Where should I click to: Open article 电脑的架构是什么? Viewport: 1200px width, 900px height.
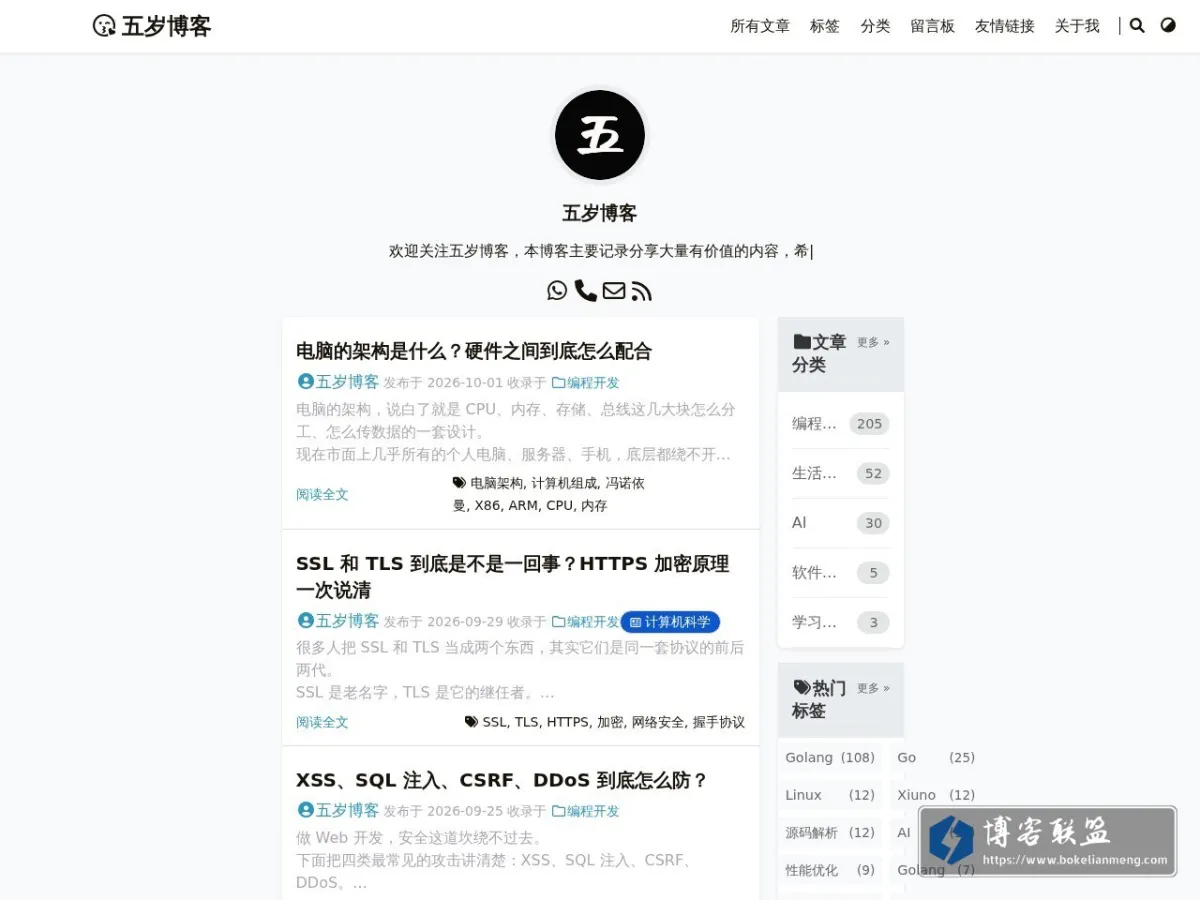tap(474, 351)
